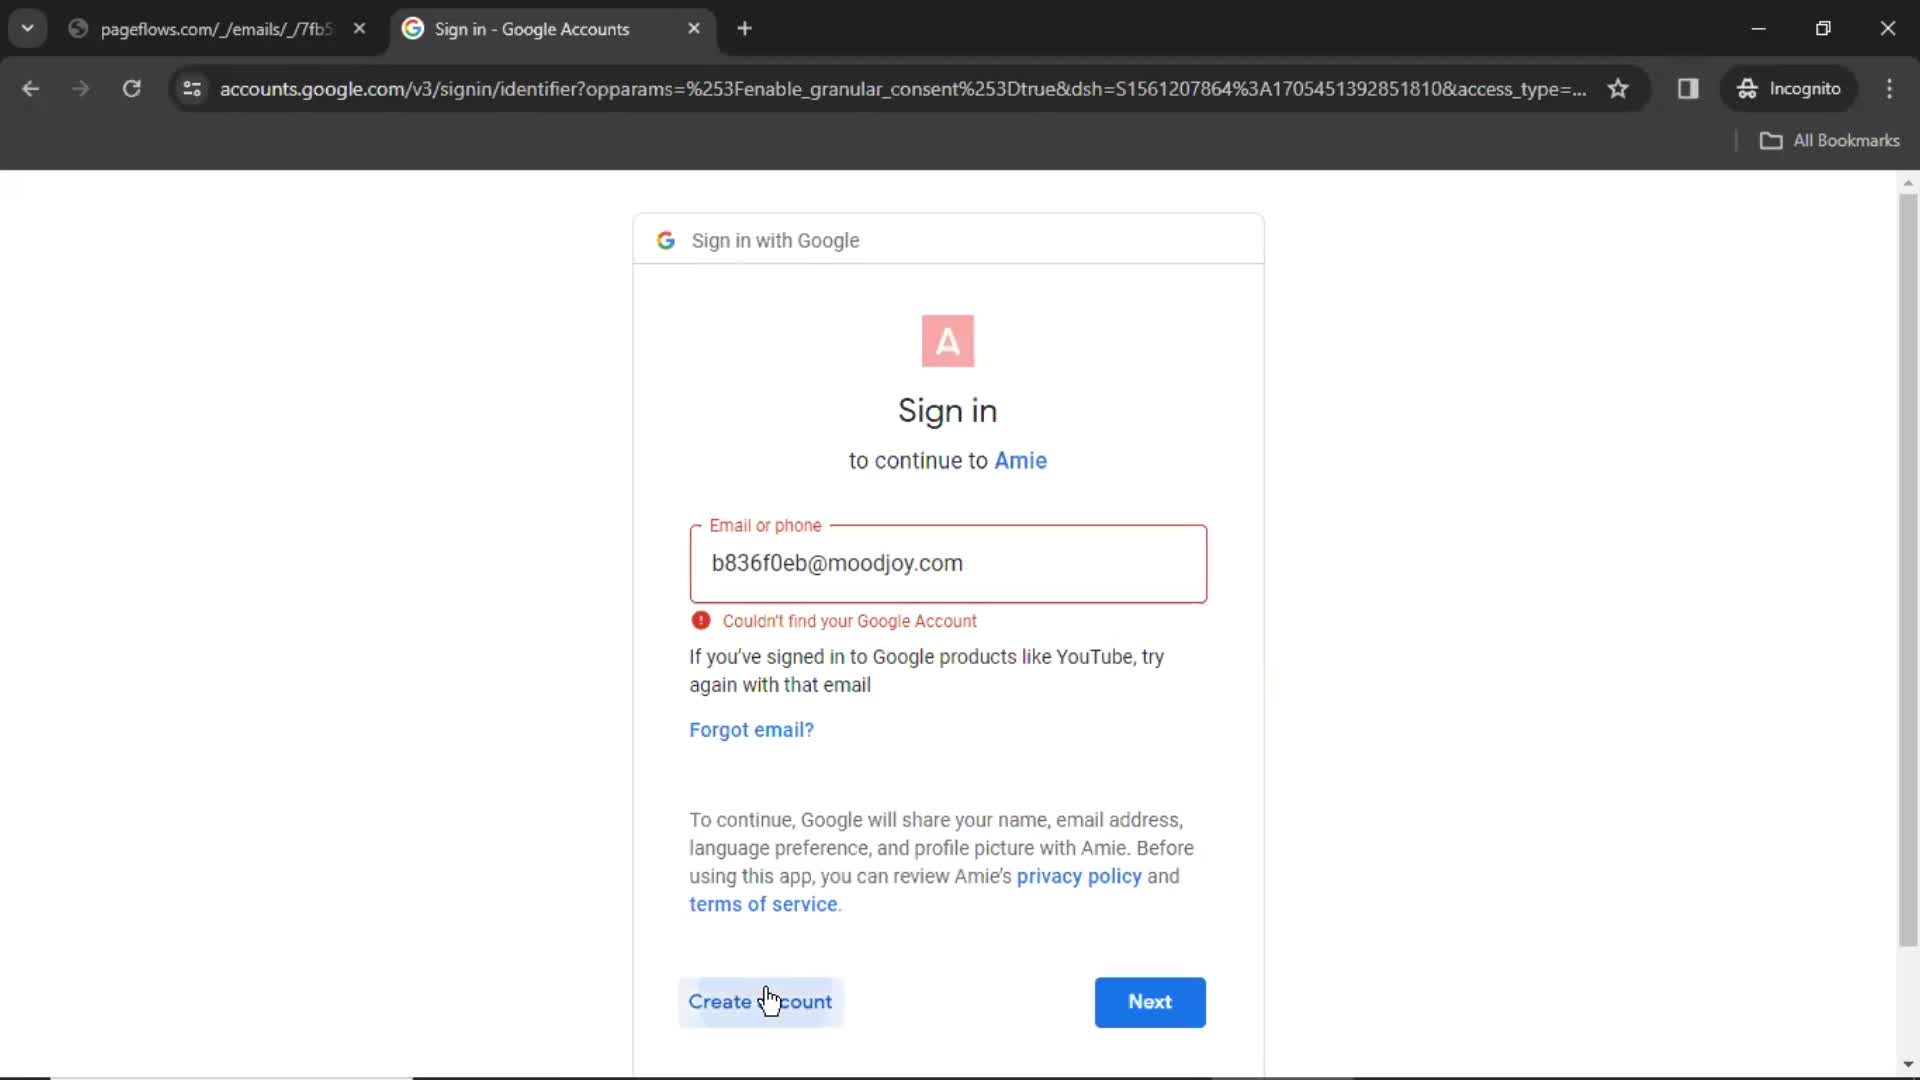Viewport: 1920px width, 1080px height.
Task: Expand the browser address bar dropdown
Action: (28, 28)
